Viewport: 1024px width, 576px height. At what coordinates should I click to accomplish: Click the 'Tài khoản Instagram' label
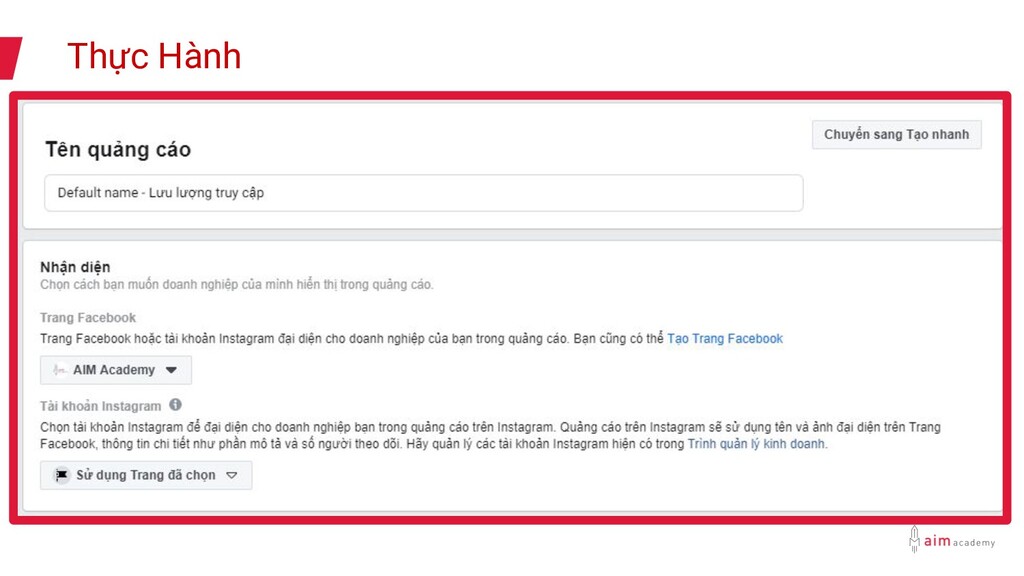coord(100,406)
